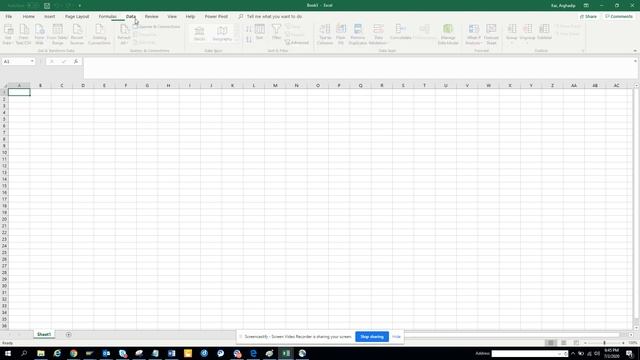Image resolution: width=640 pixels, height=360 pixels.
Task: Open the File tab
Action: [x=9, y=16]
